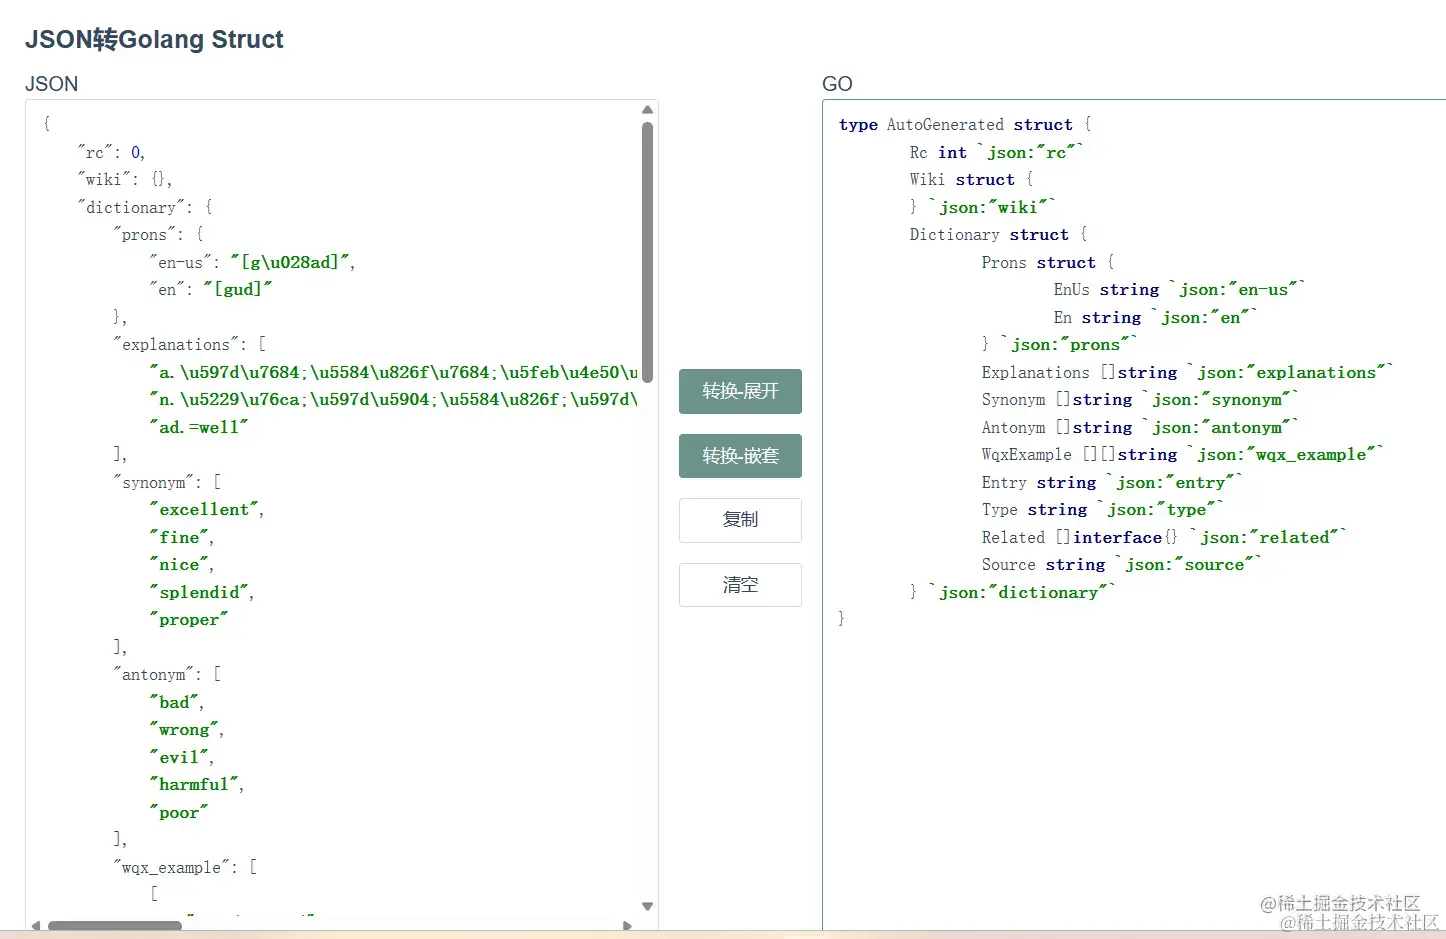Click the type AutoGenerated struct line
Screen dimensions: 1446x939
click(x=965, y=125)
